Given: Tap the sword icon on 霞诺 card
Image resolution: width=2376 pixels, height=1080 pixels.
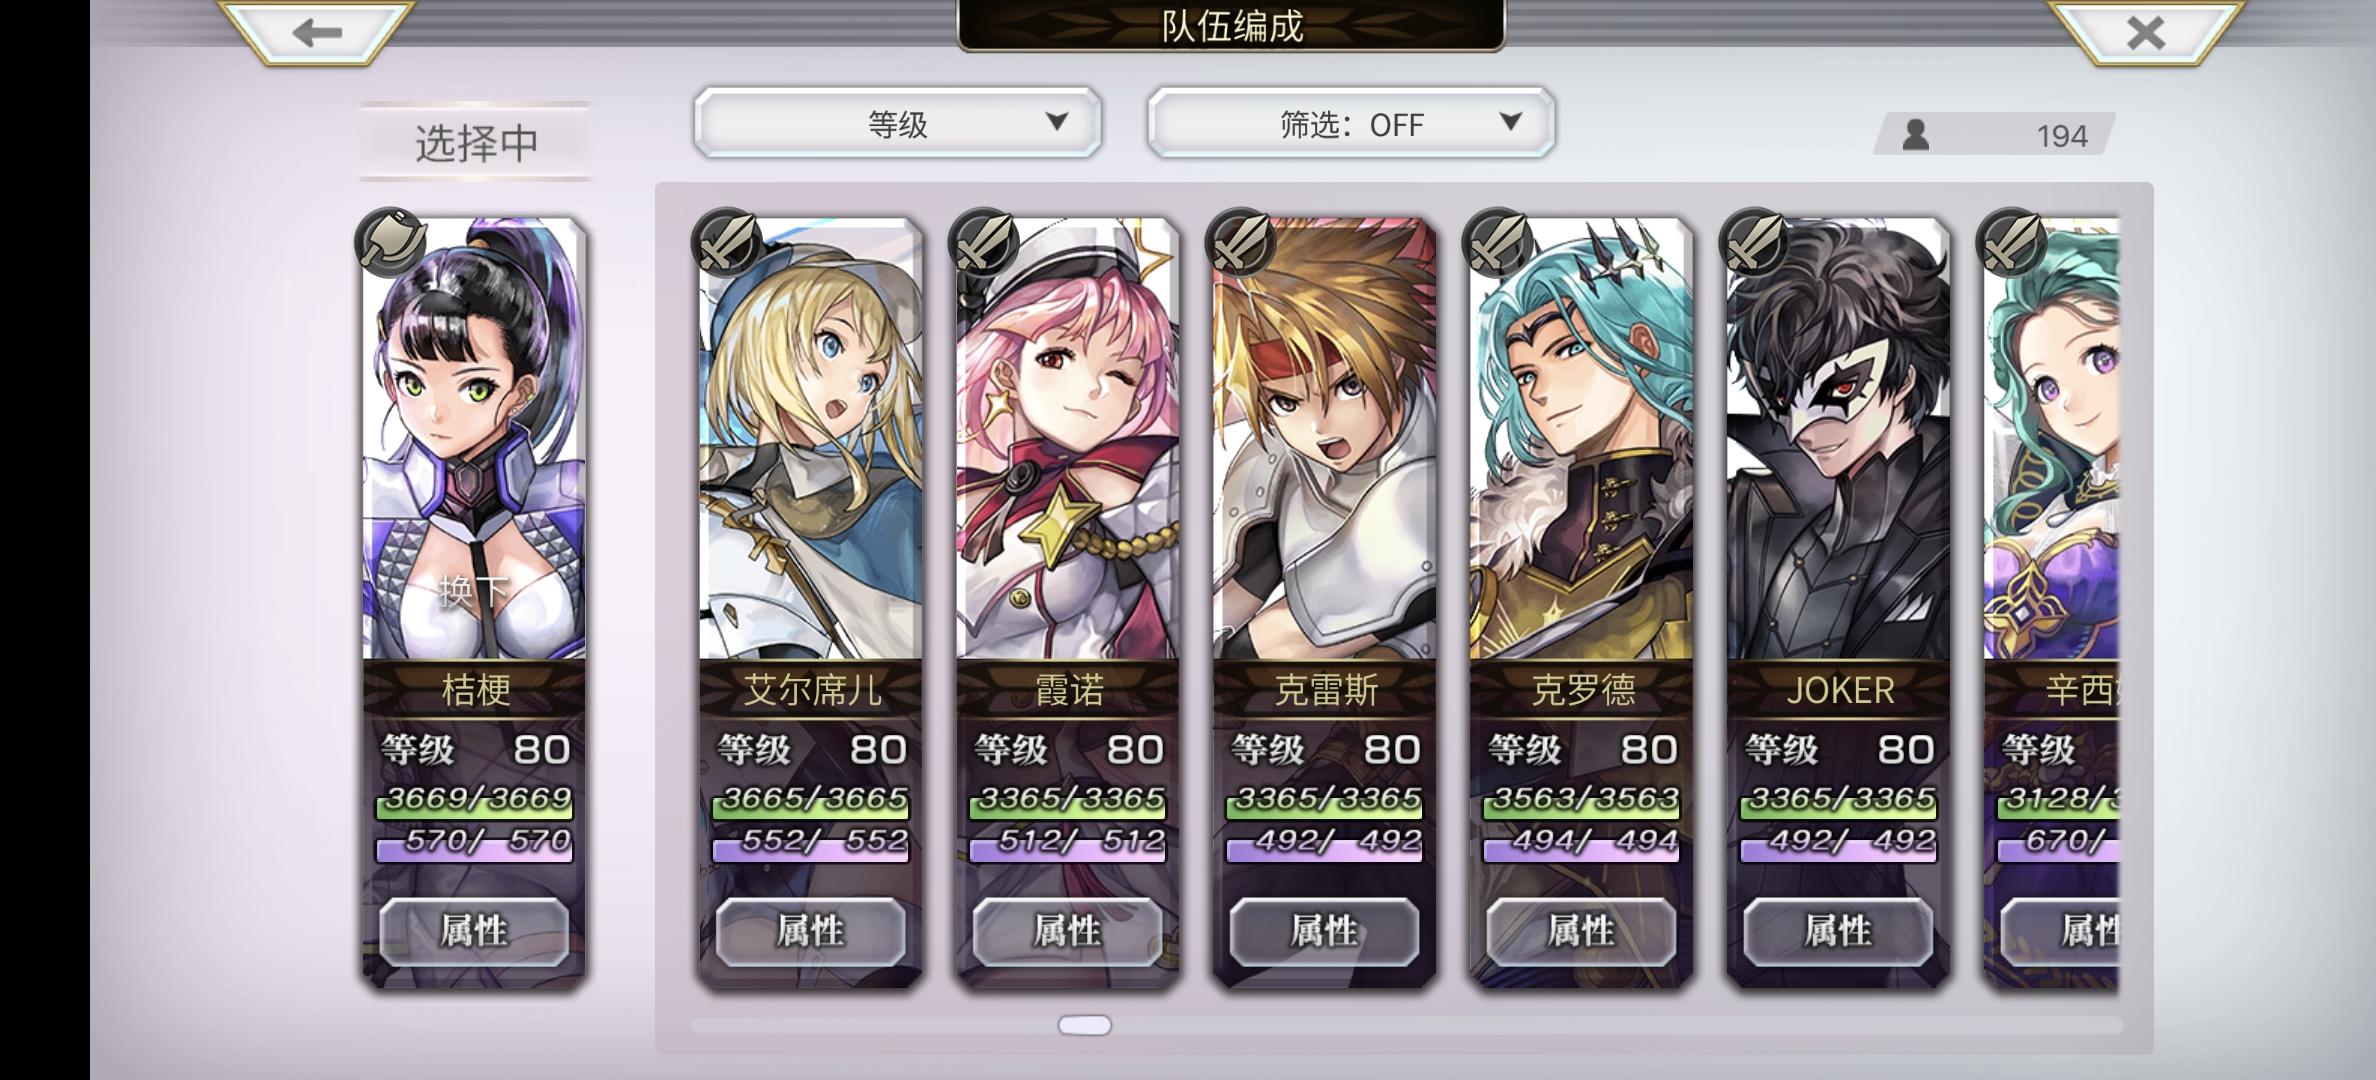Looking at the screenshot, I should coord(984,241).
